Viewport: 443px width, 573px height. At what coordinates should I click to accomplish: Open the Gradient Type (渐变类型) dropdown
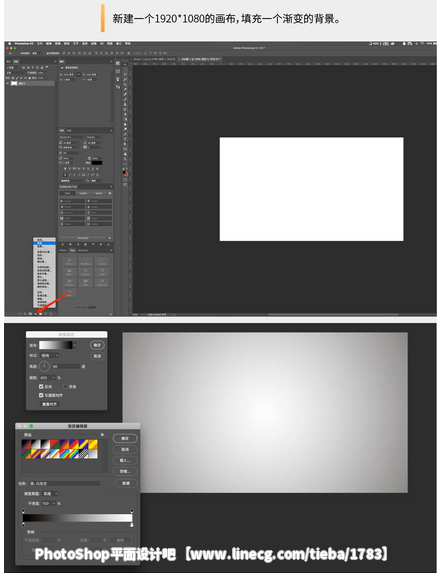[50, 494]
